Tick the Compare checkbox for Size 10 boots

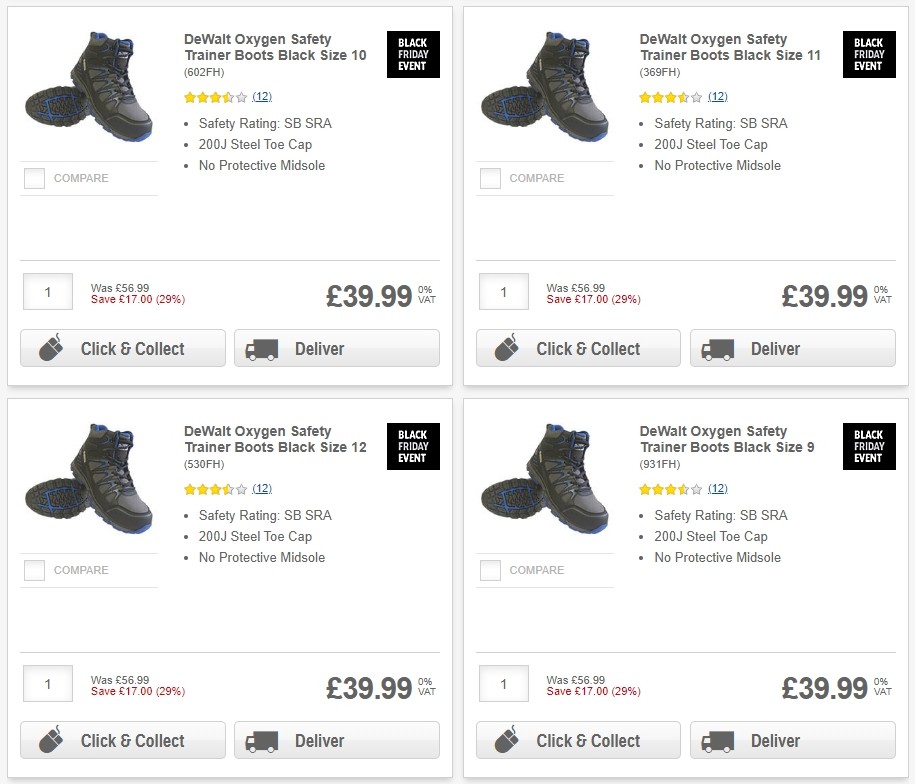coord(35,179)
